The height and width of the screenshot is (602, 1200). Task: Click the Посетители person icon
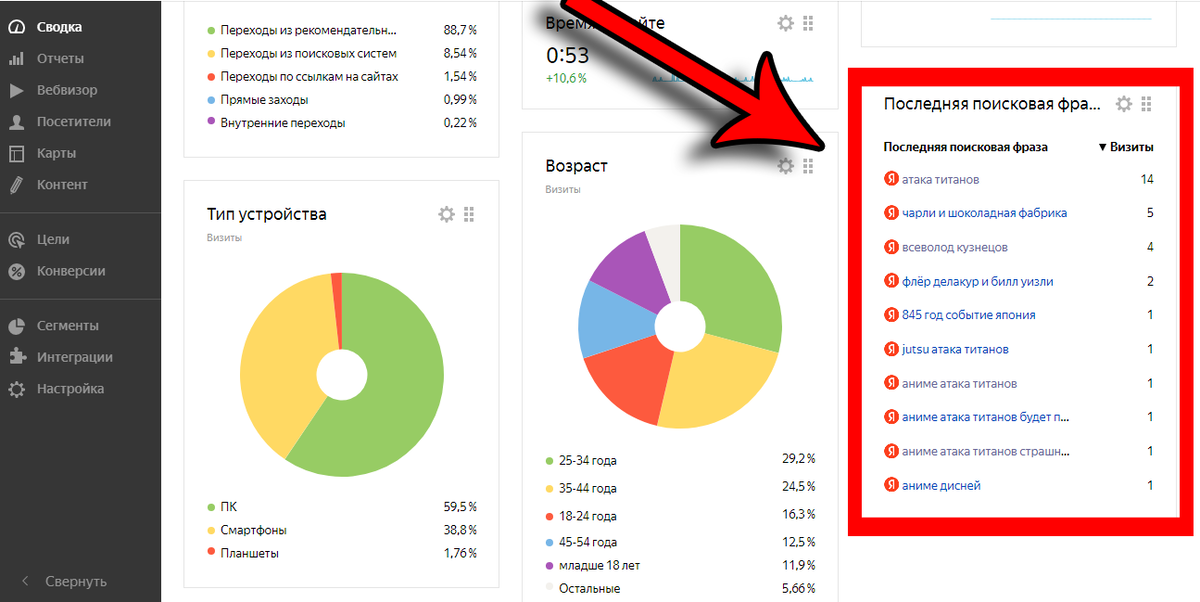16,122
